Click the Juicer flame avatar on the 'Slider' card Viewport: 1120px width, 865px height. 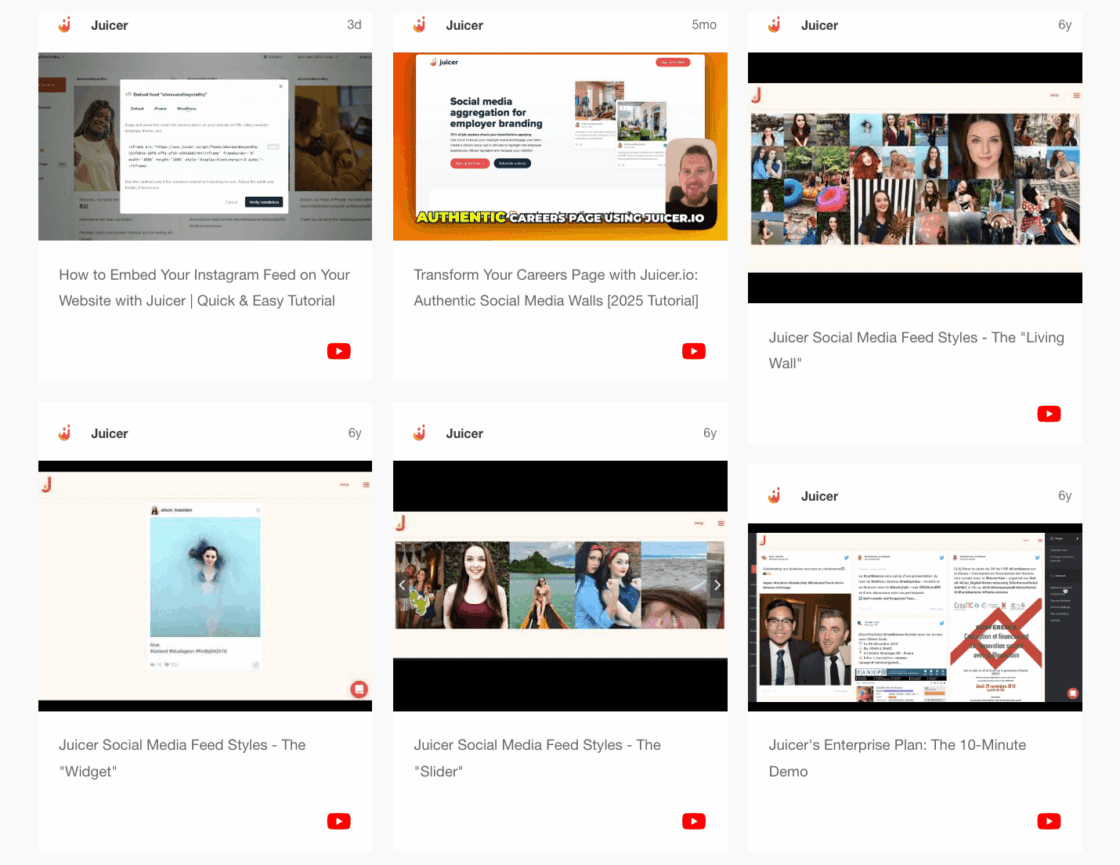[x=419, y=433]
